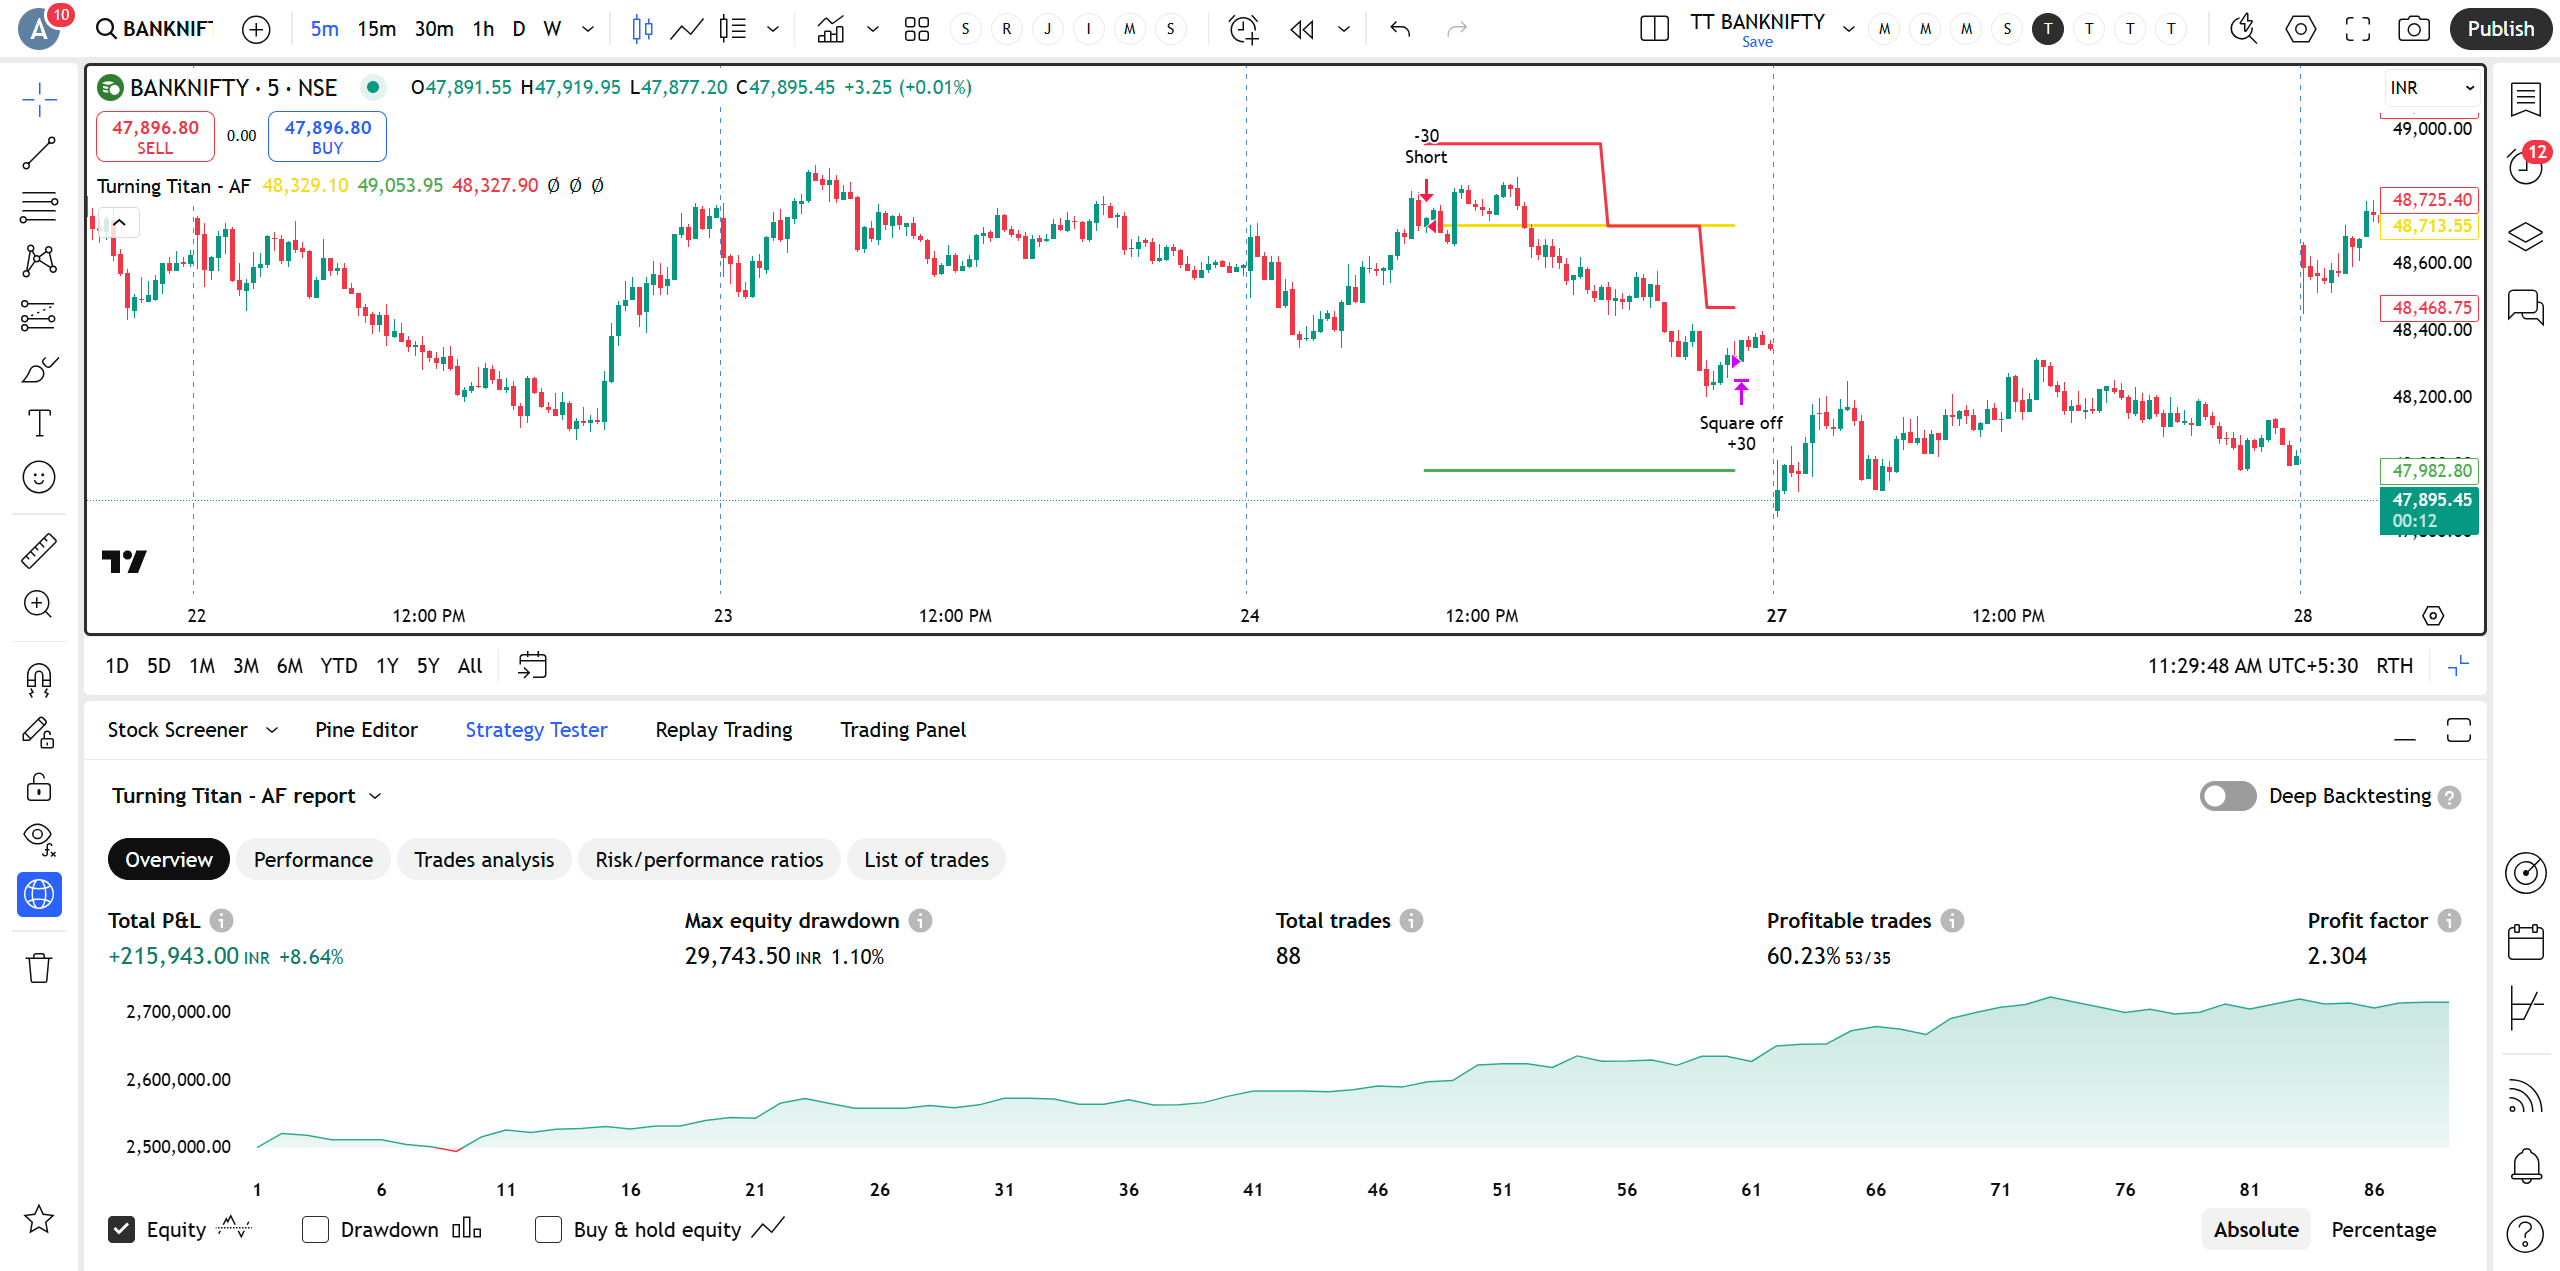Expand indicators favorites chevron
The image size is (2560, 1271).
pos(873,29)
